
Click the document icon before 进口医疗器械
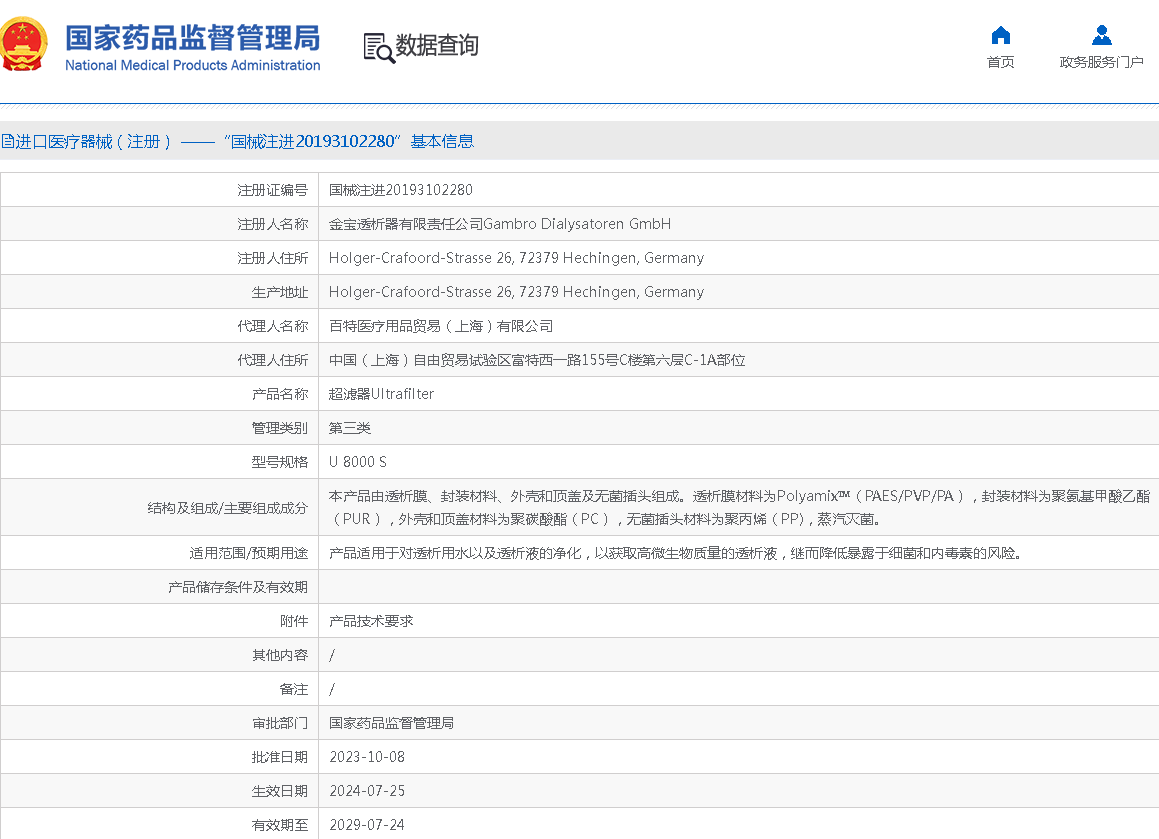coord(7,141)
